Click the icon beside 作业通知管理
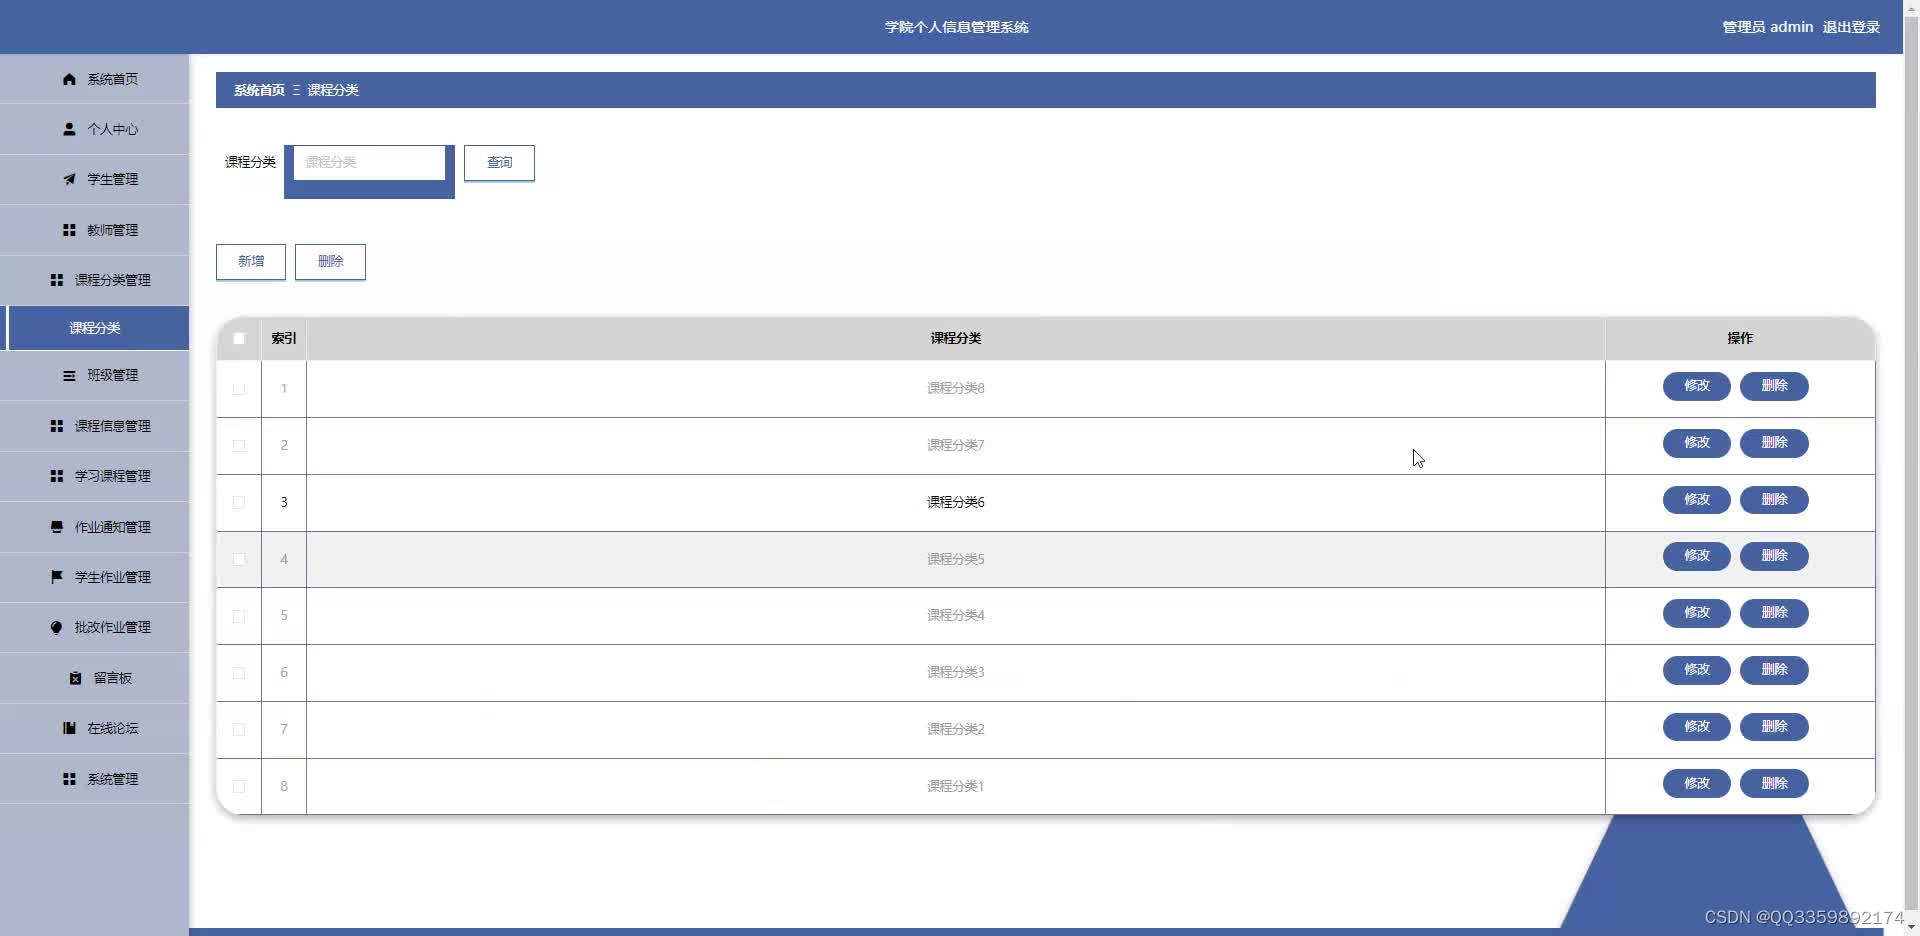This screenshot has height=936, width=1920. (57, 527)
